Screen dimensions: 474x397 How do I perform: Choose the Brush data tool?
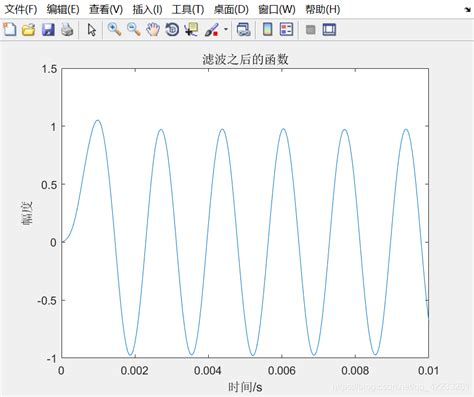[211, 30]
